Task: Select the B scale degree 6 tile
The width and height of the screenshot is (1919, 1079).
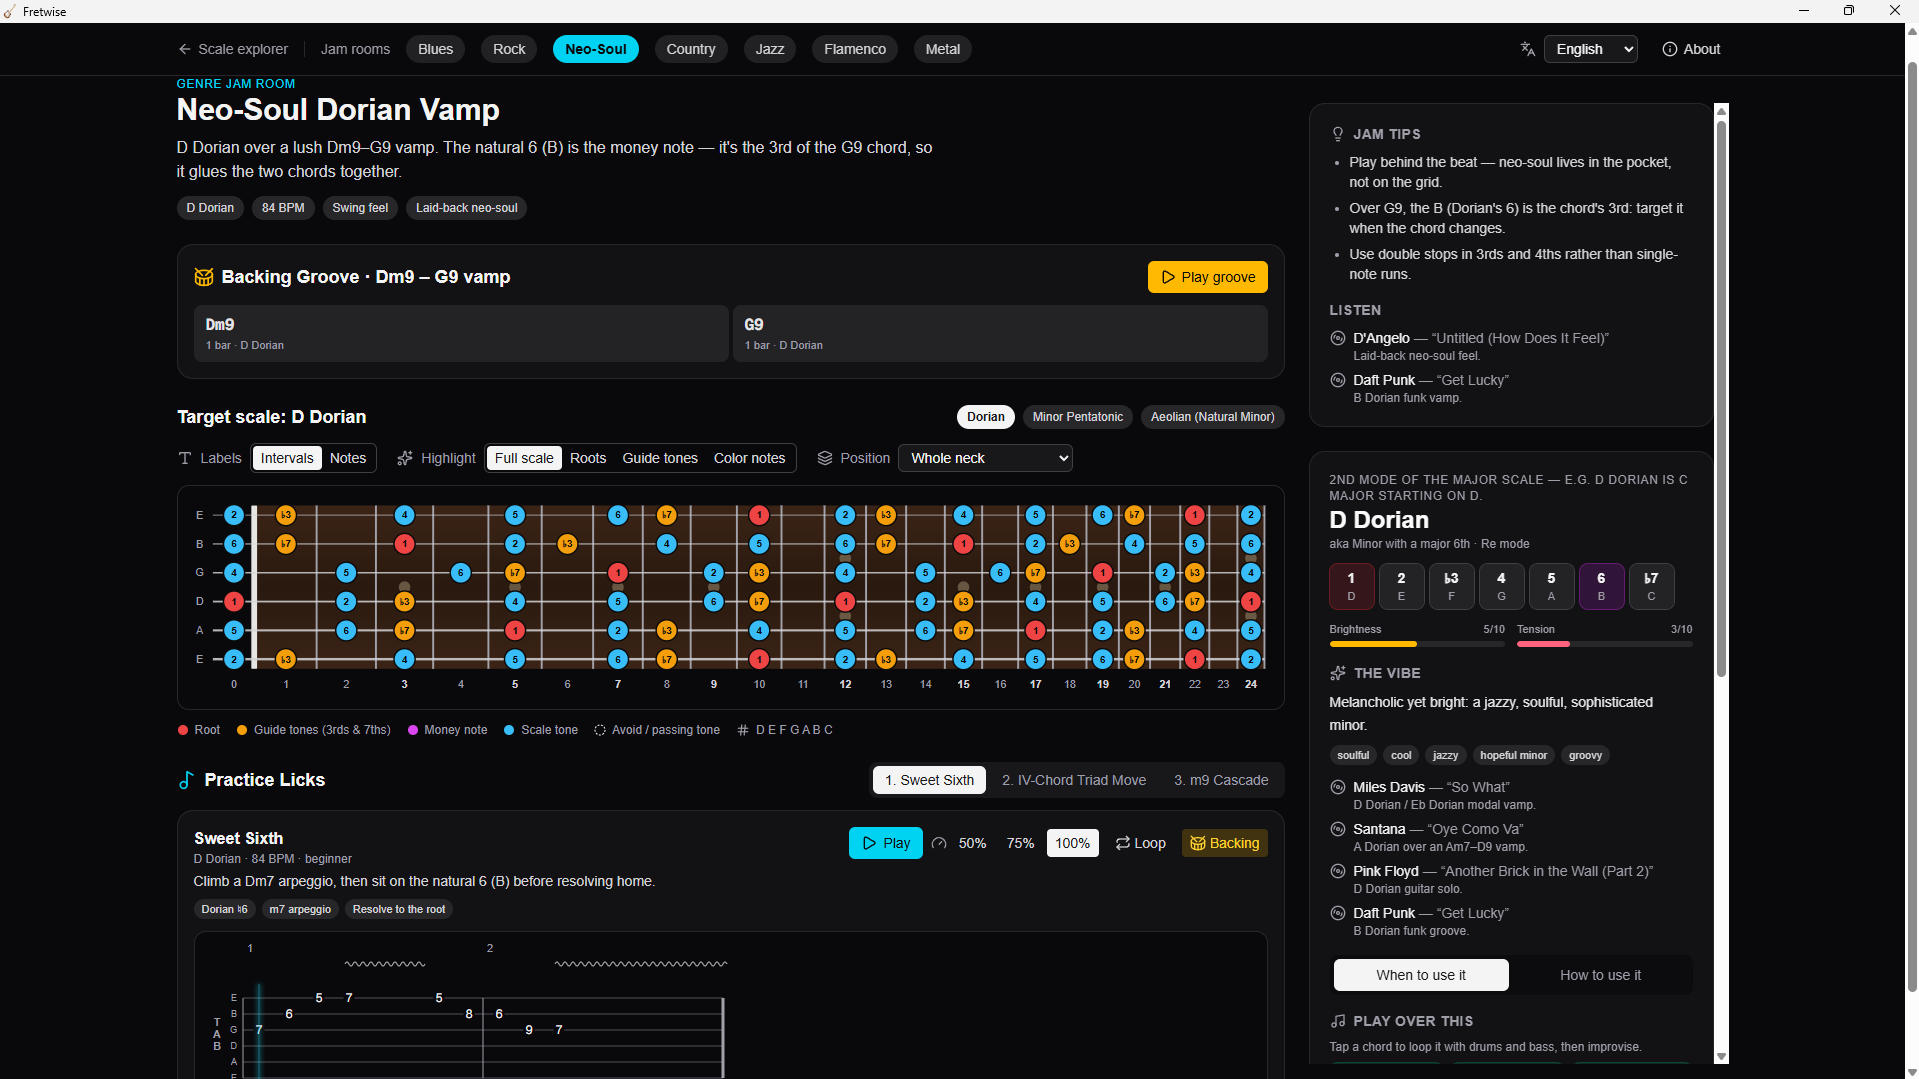Action: (x=1601, y=586)
